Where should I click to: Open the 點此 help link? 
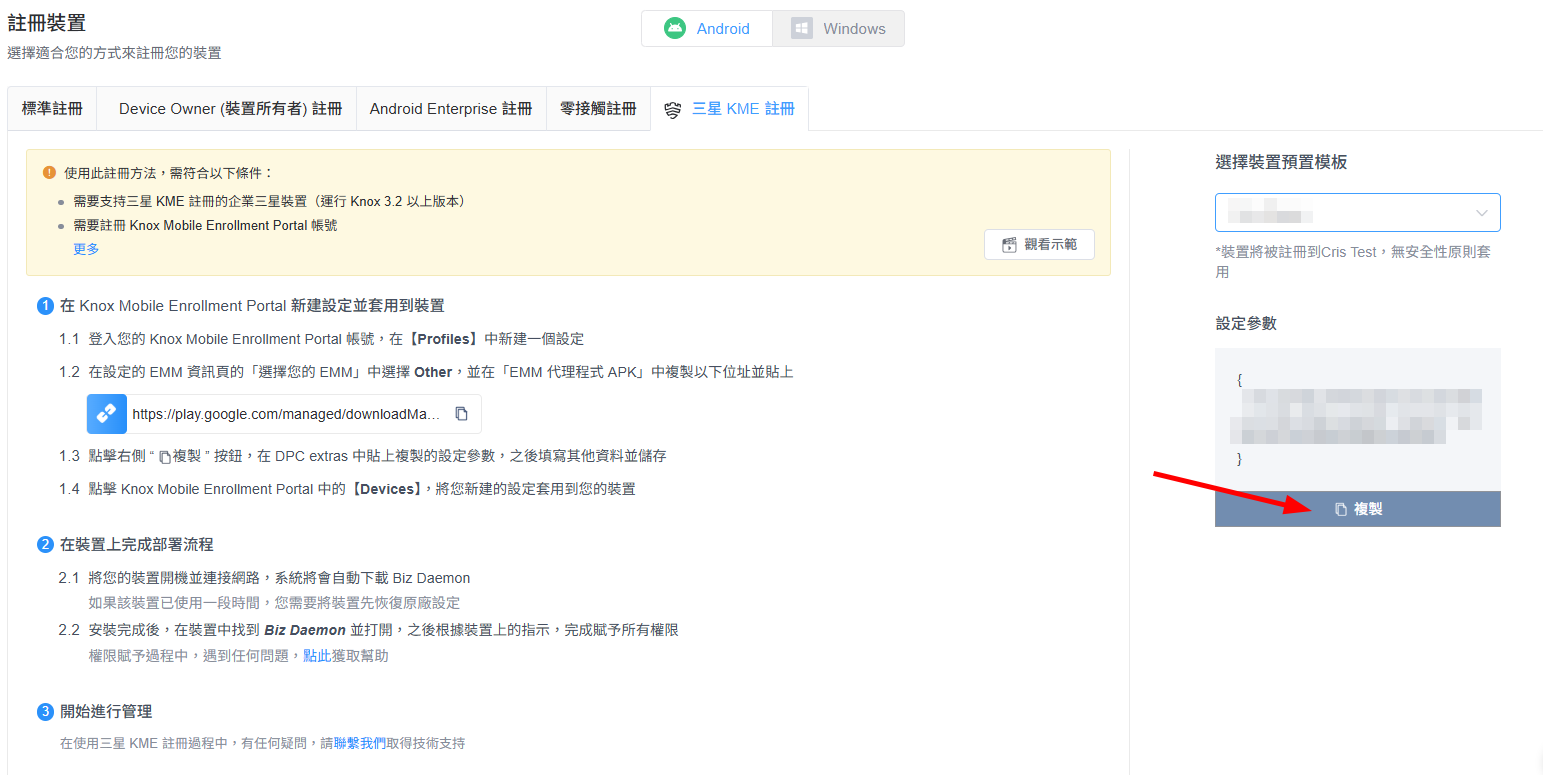(317, 656)
